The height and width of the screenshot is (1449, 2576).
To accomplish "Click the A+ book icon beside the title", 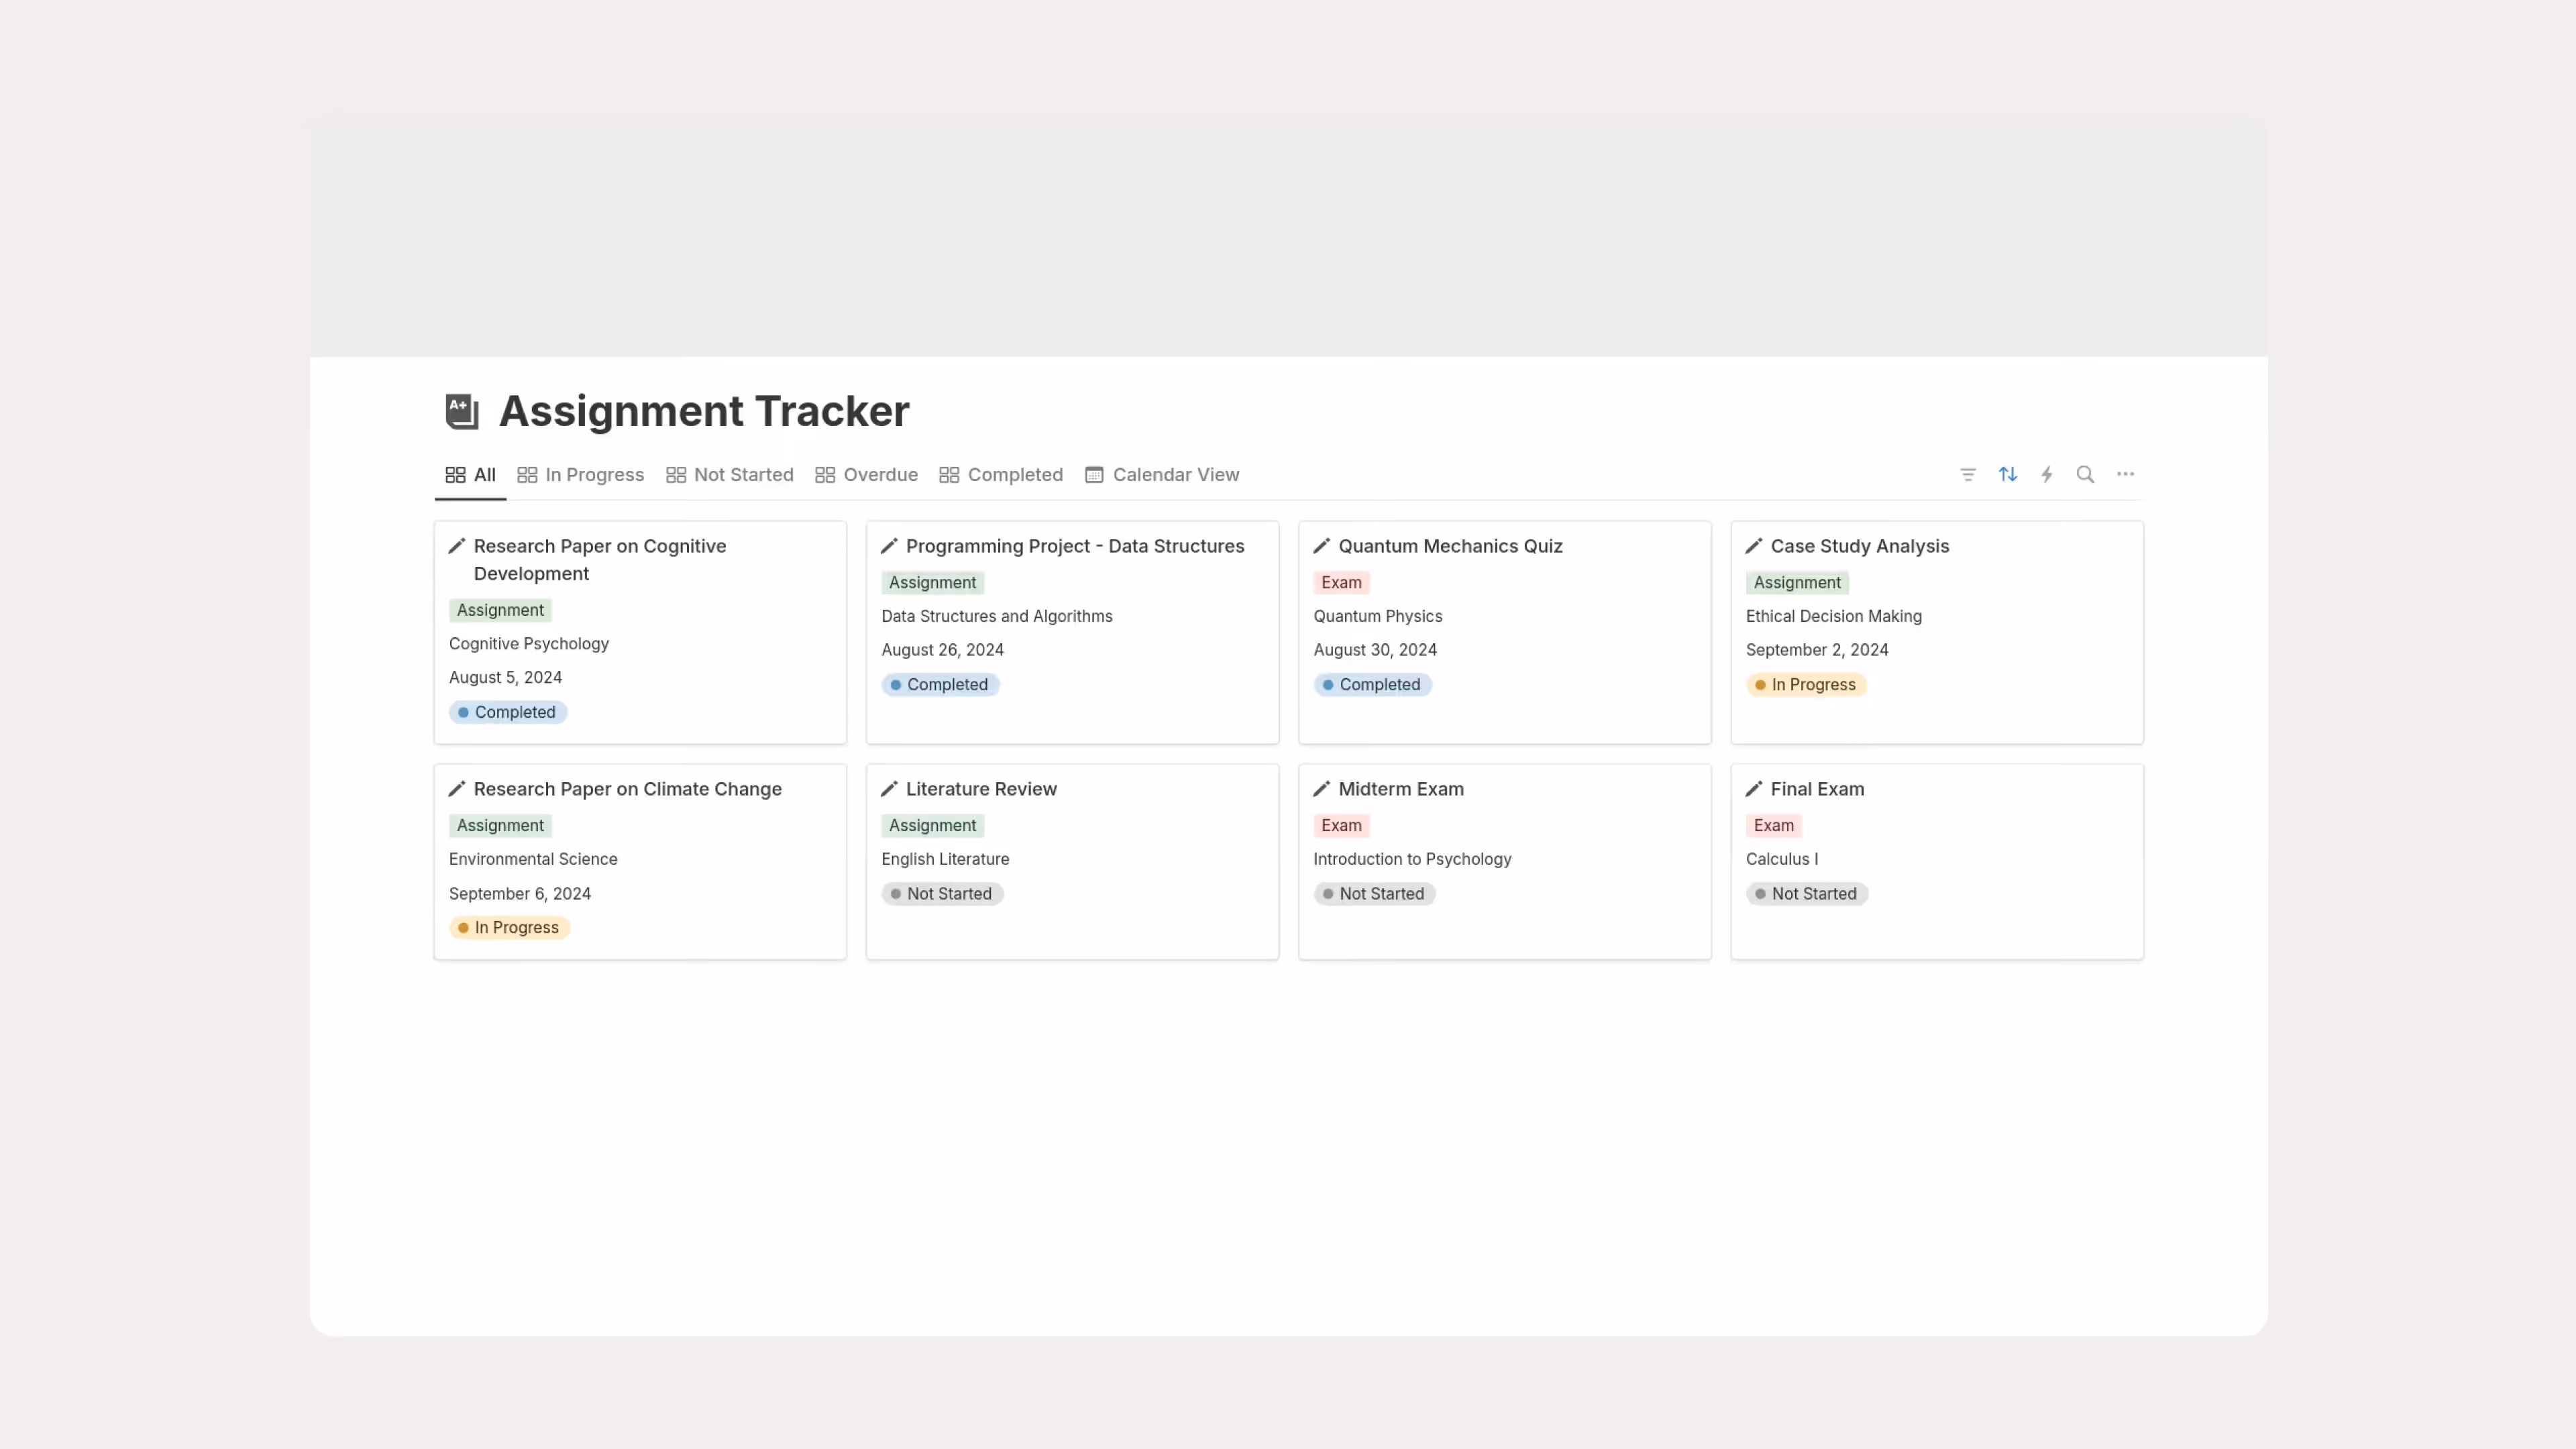I will pos(461,411).
